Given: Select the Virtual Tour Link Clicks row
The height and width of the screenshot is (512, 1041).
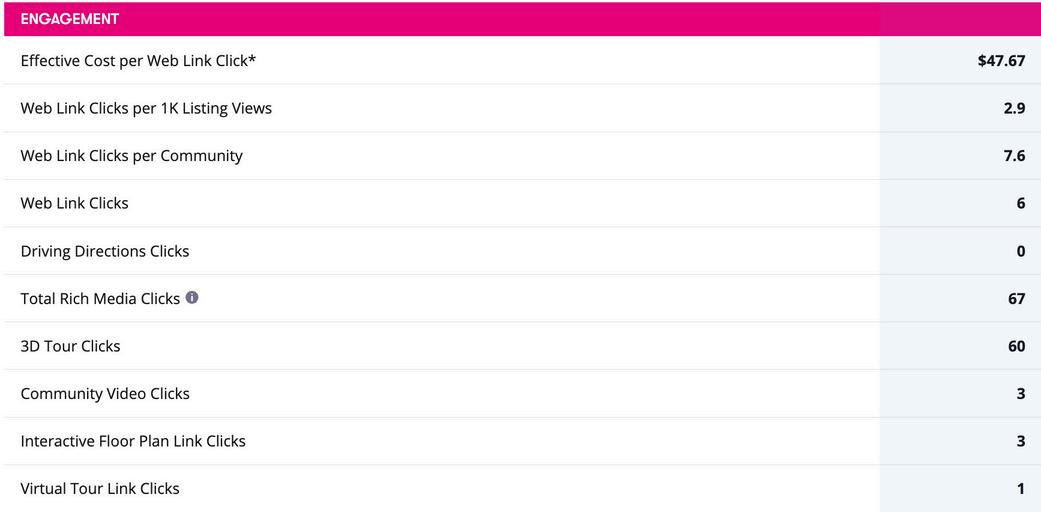Looking at the screenshot, I should pos(522,489).
